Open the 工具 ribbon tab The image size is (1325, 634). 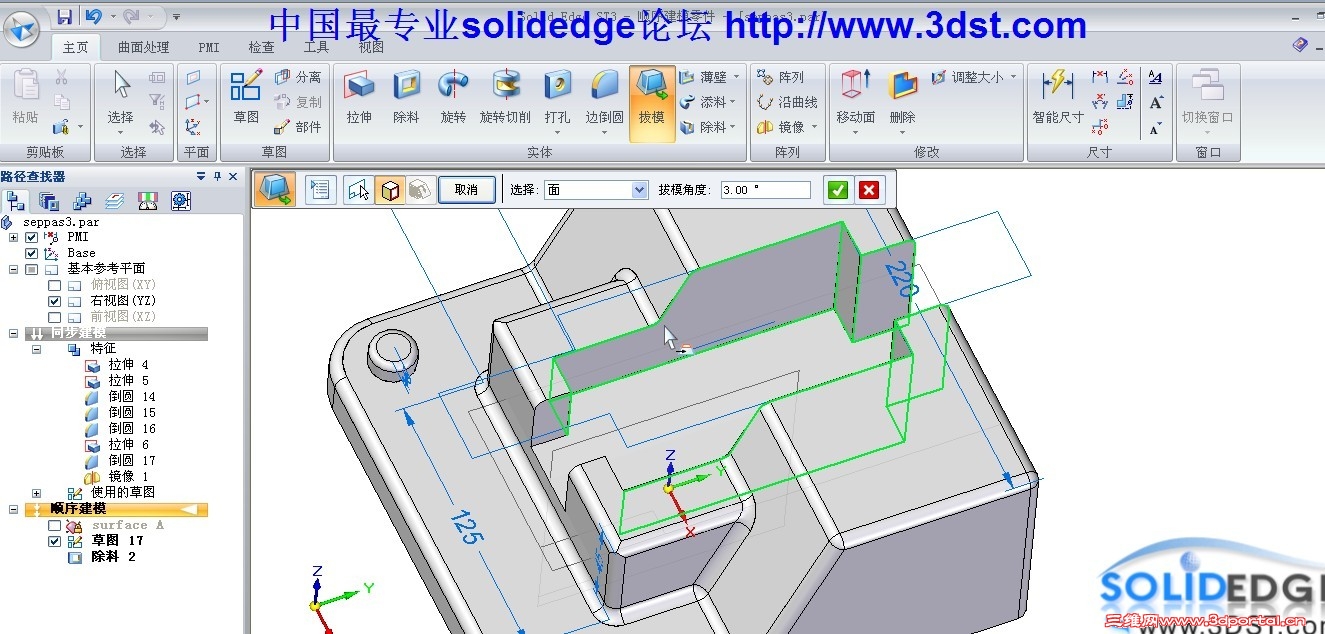point(316,47)
